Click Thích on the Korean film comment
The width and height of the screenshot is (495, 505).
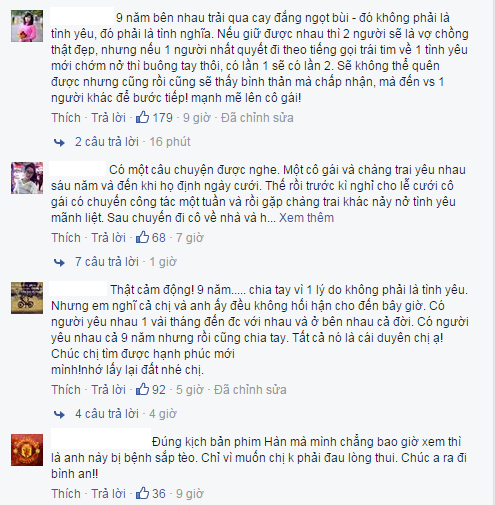[x=66, y=494]
